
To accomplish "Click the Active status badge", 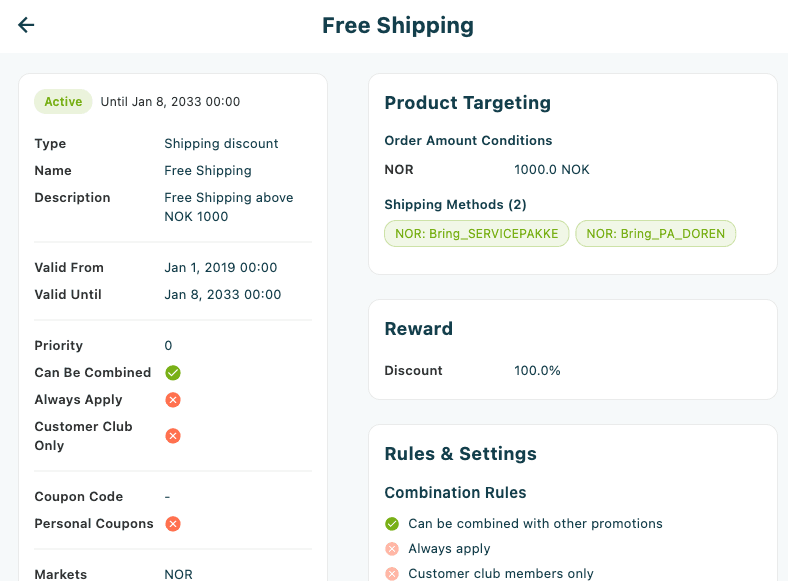I will point(63,102).
